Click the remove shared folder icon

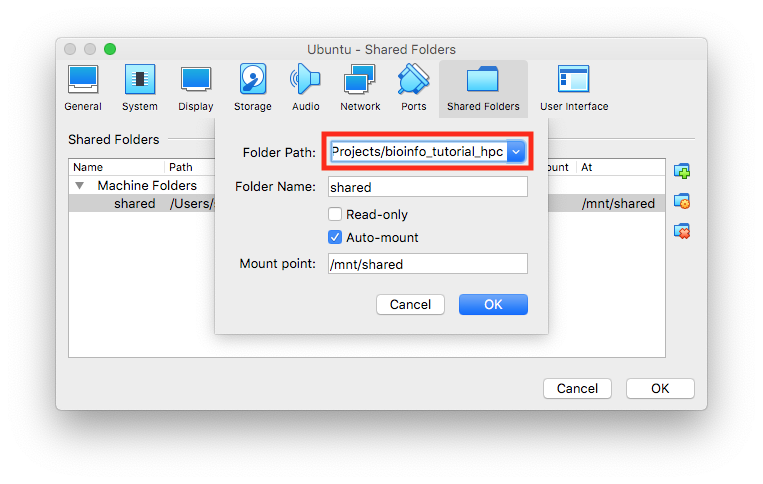point(682,231)
